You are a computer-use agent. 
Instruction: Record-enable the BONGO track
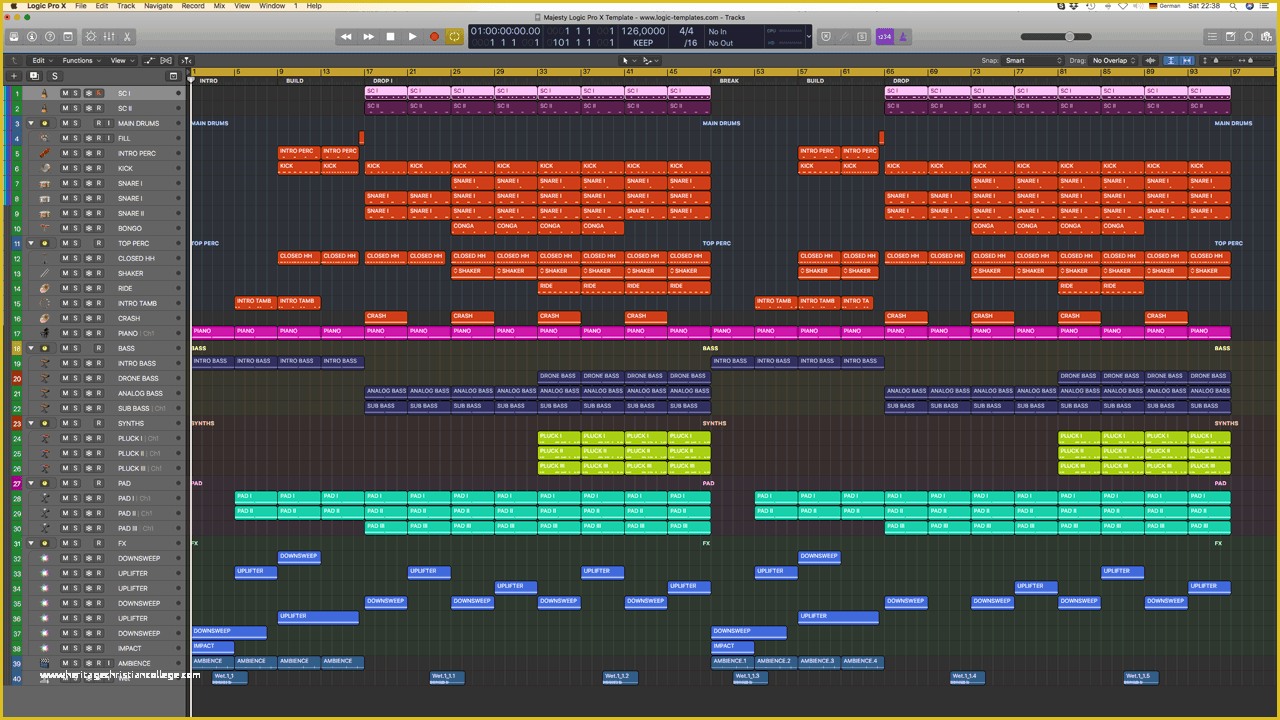click(98, 228)
